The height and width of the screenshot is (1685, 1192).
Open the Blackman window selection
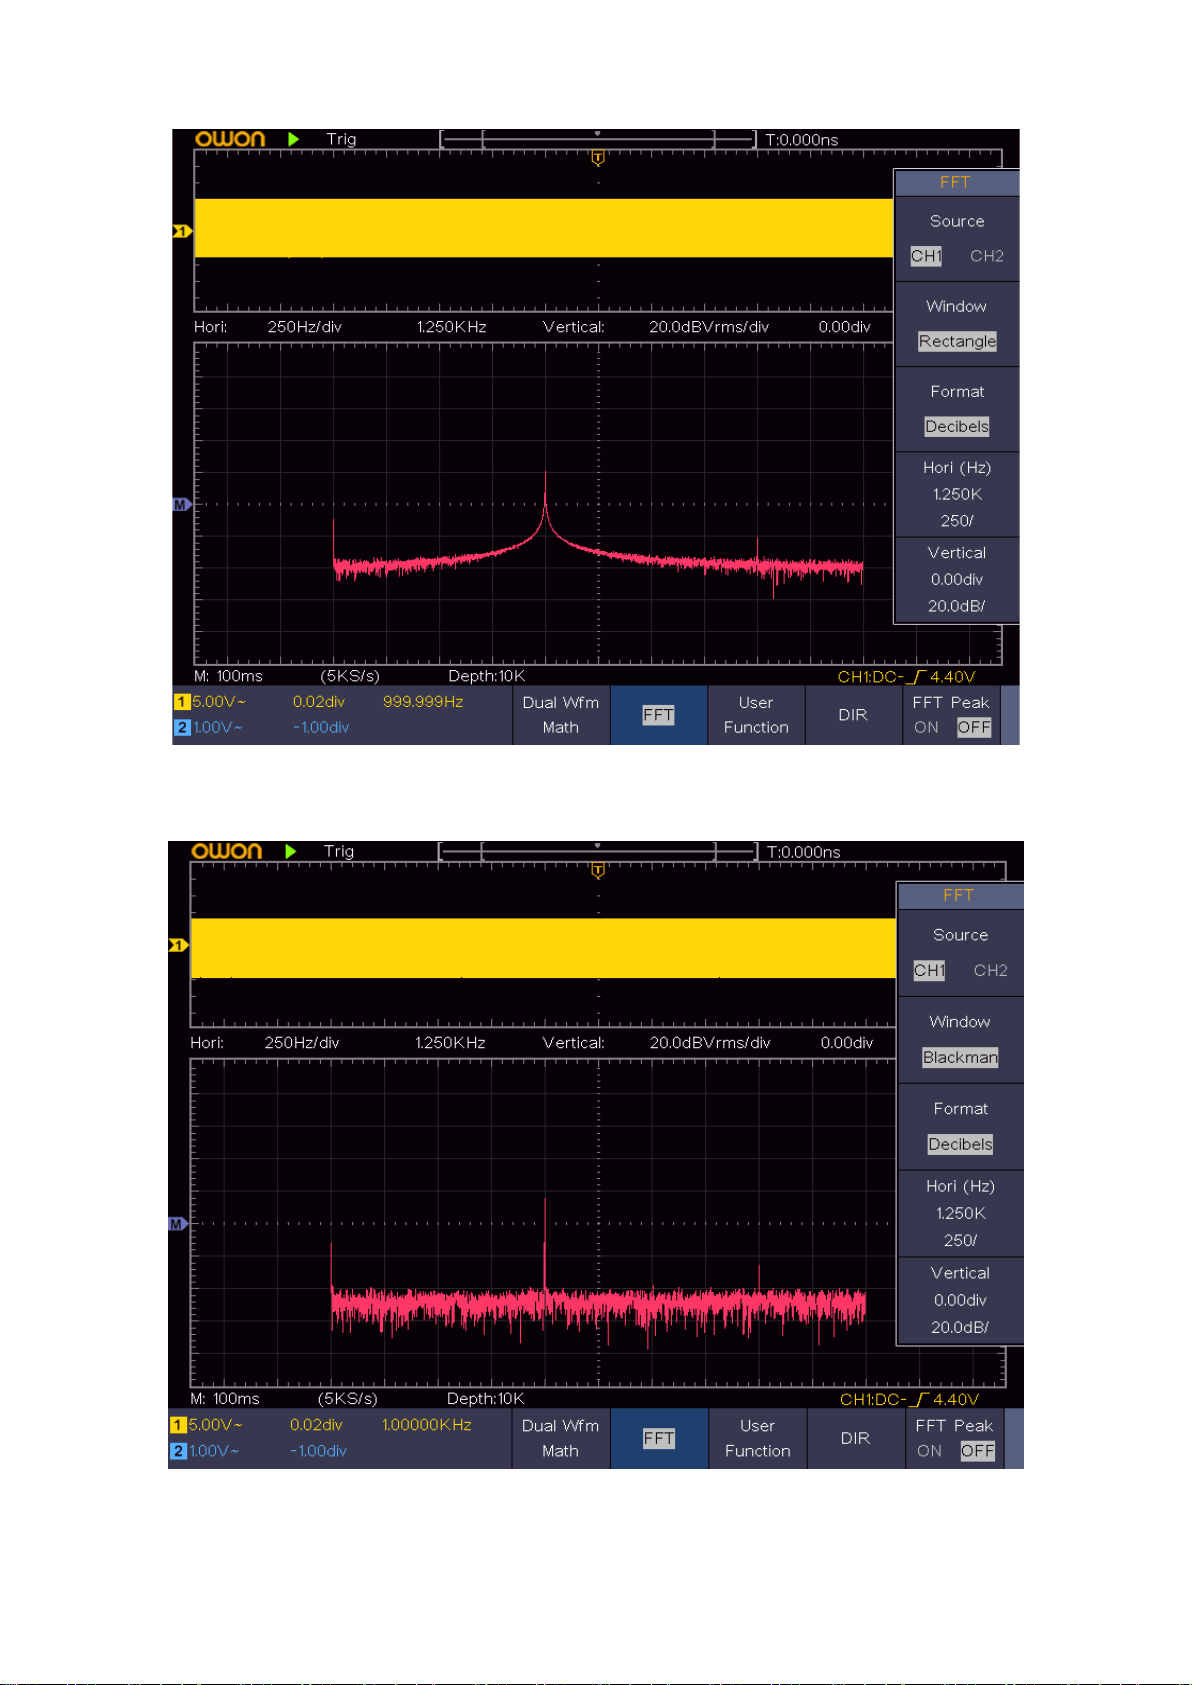(960, 1057)
